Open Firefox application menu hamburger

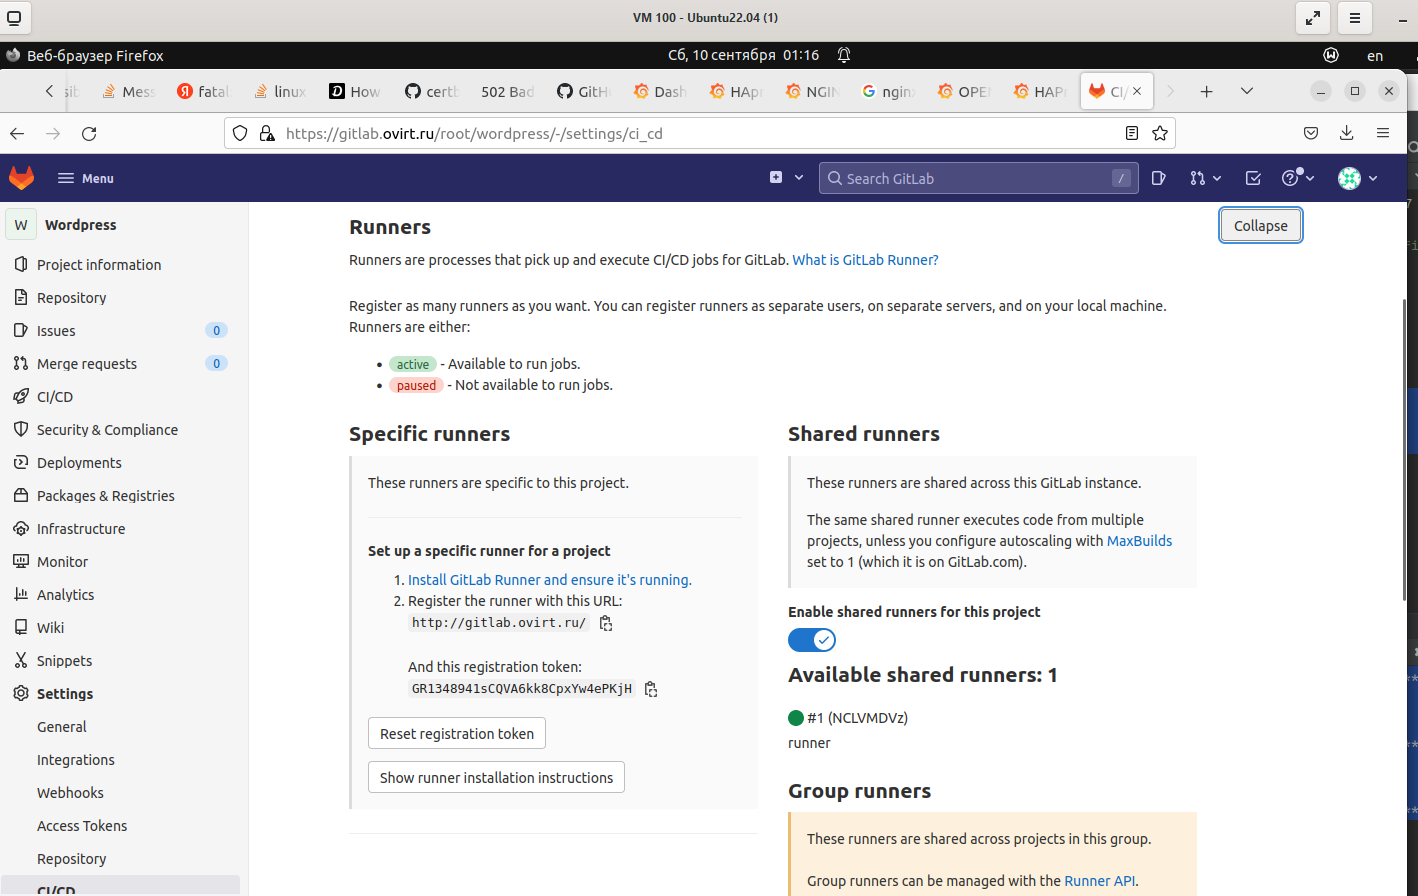point(1383,133)
